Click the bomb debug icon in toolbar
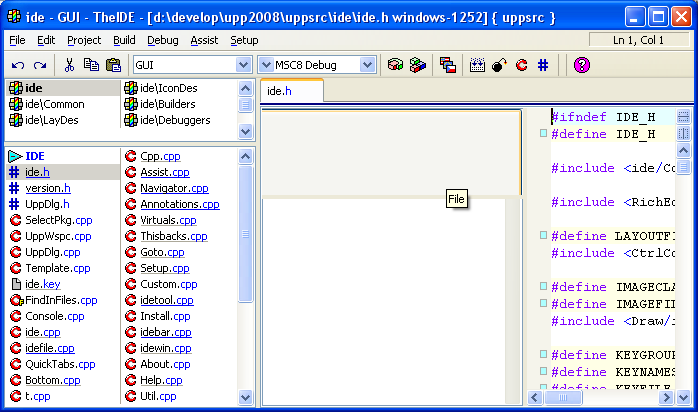698x412 pixels. coord(499,65)
